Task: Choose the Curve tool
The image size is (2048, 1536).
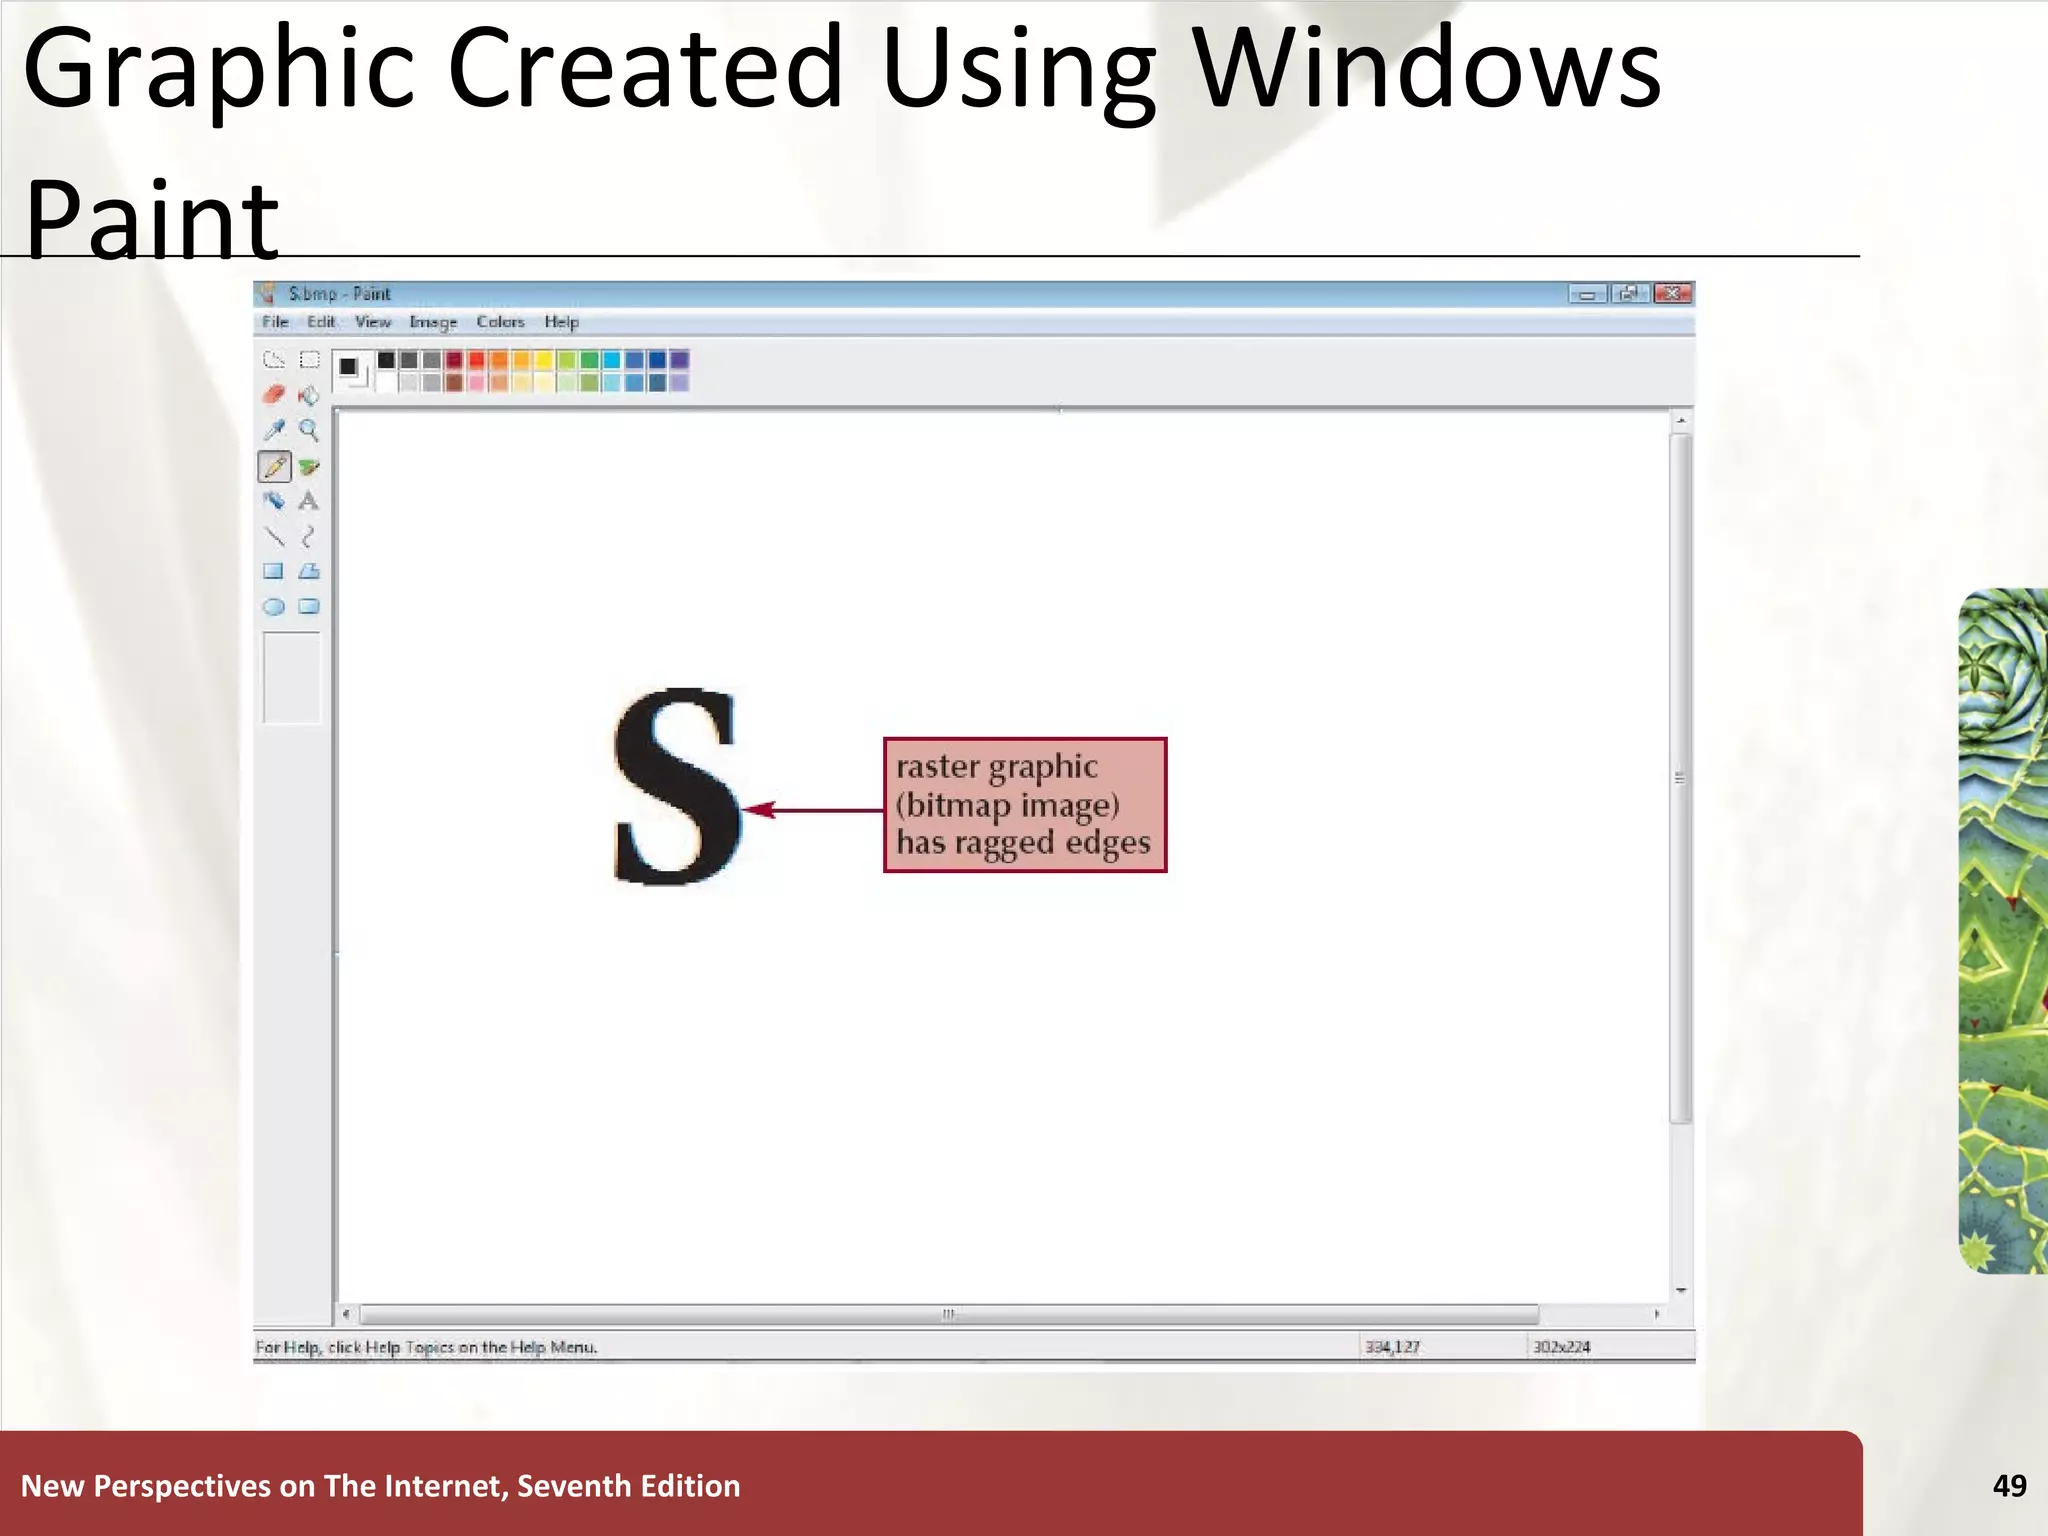Action: coord(309,537)
